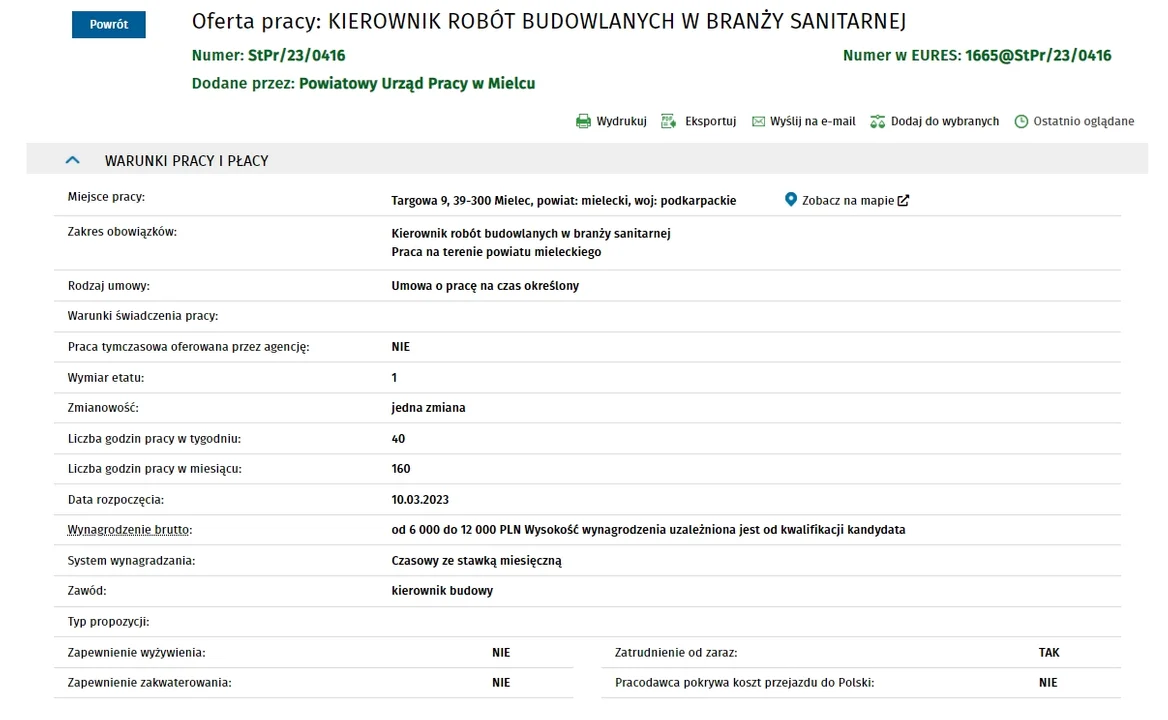Viewport: 1168px width, 720px height.
Task: Click the WARUNKI PRACY I PŁACY header
Action: tap(186, 161)
